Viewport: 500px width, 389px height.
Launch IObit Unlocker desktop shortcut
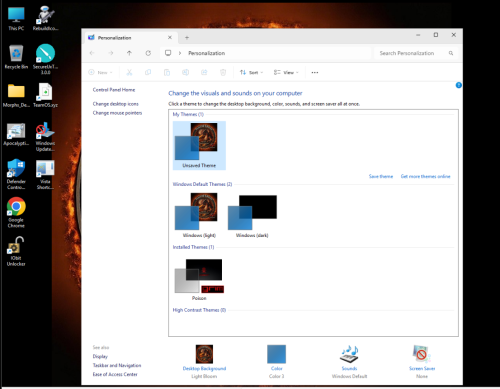(x=16, y=251)
